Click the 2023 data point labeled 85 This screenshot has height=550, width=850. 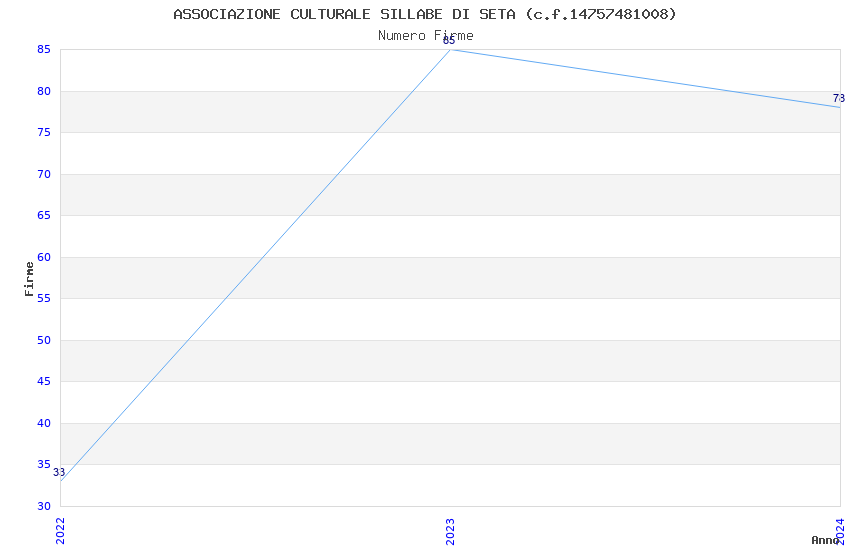[x=450, y=50]
